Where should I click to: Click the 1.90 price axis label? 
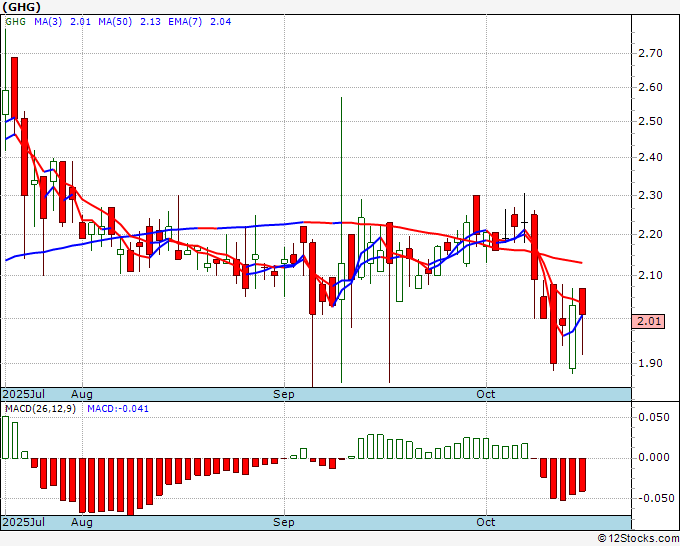point(651,363)
